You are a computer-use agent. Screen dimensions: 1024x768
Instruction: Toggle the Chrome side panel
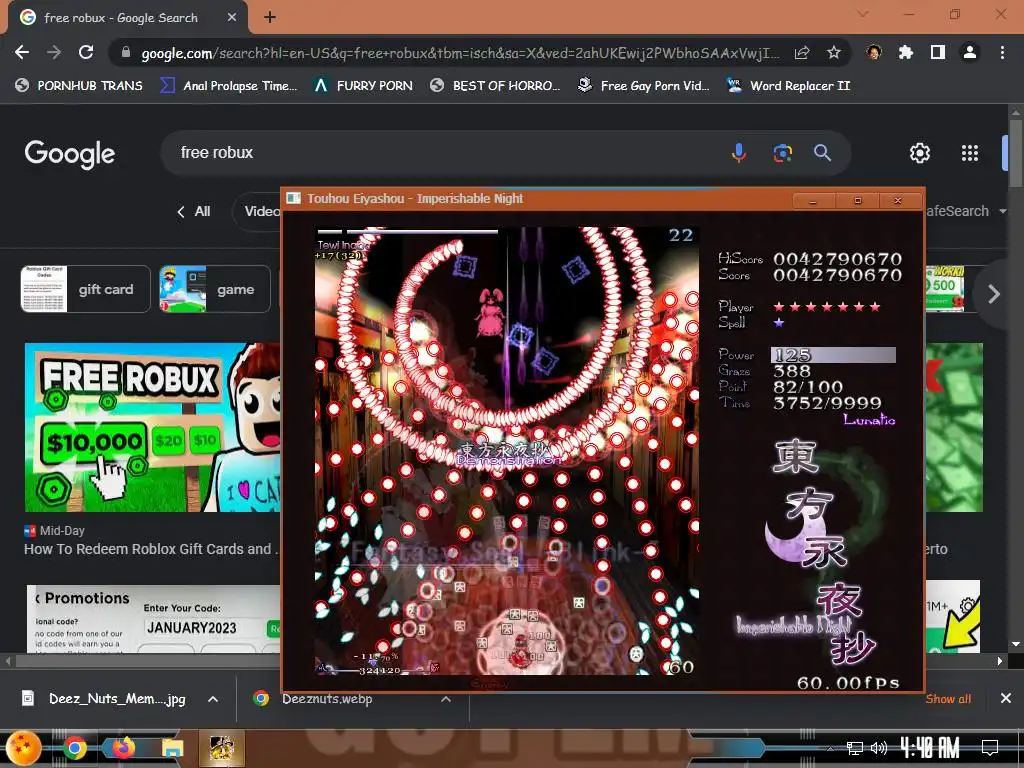click(938, 52)
